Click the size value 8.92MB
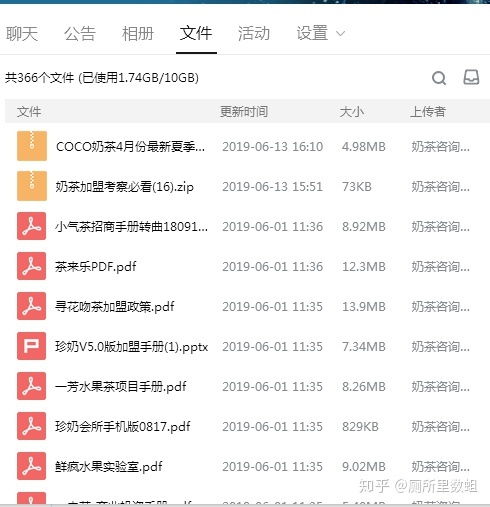Screen dimensions: 490x507 click(364, 227)
